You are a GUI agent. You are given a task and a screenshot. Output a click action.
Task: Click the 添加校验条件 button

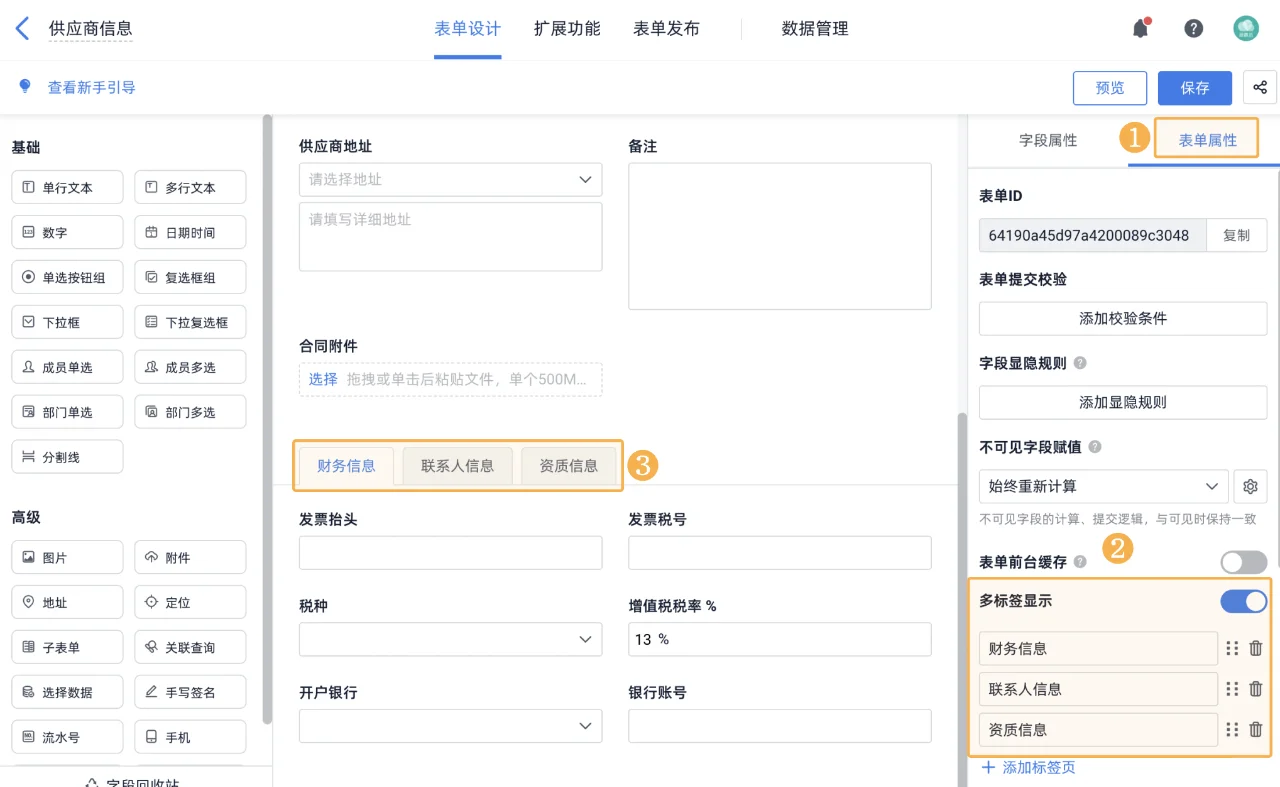point(1122,318)
